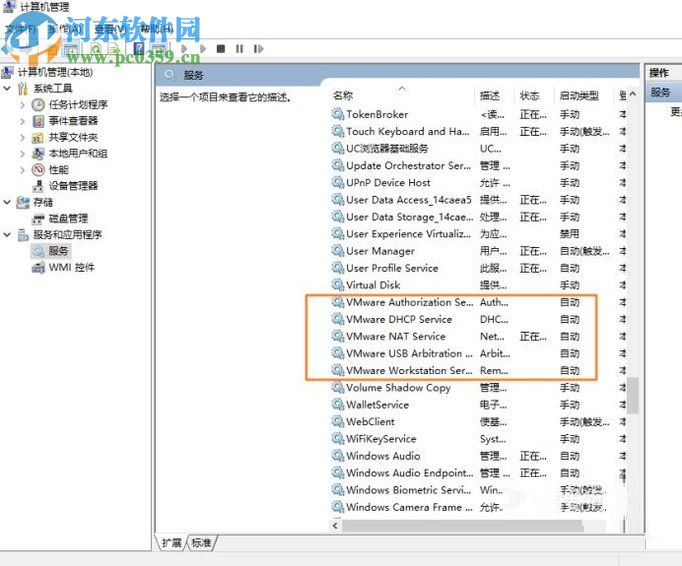Click the Virtual Disk service gear icon
Viewport: 682px width, 566px height.
click(338, 285)
